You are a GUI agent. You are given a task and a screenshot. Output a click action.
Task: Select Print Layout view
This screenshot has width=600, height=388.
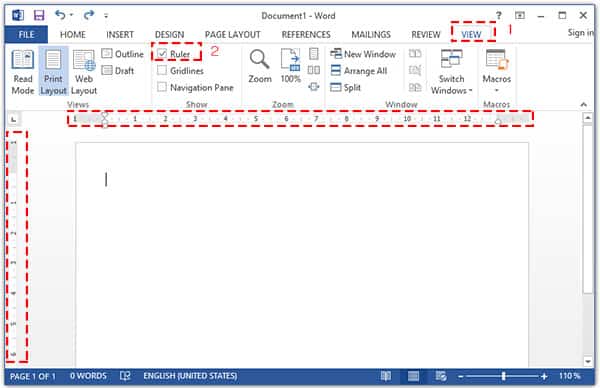(53, 72)
